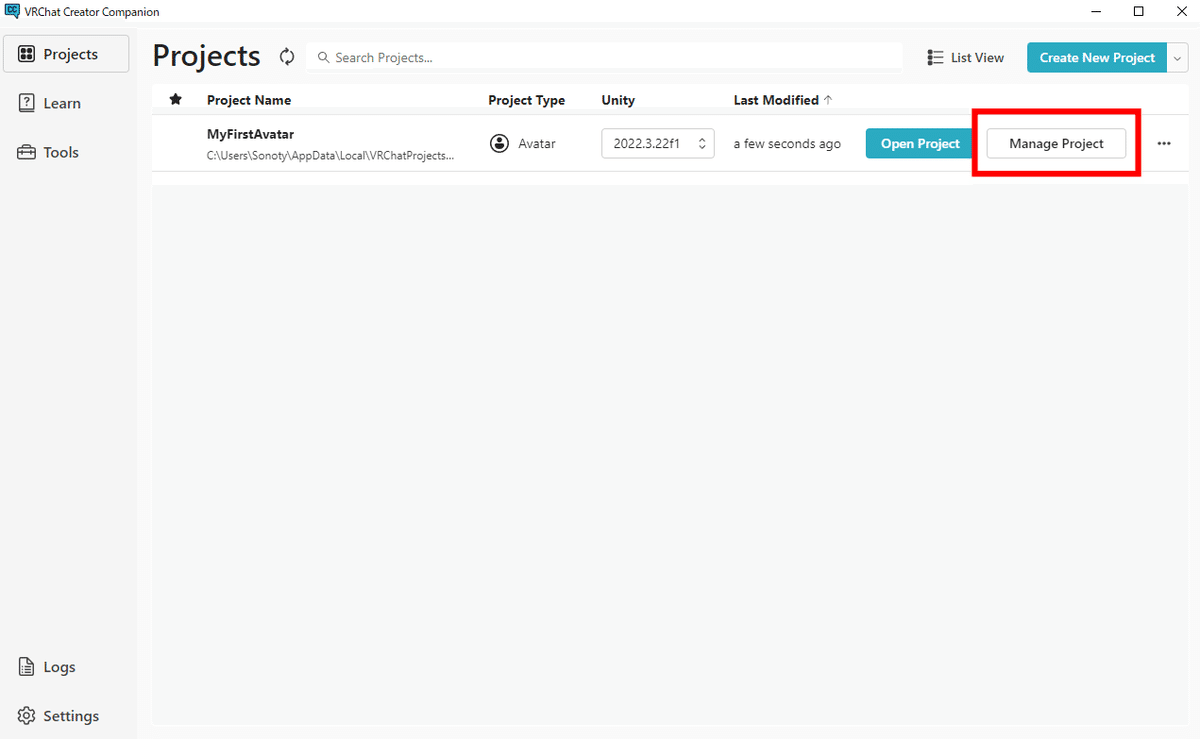
Task: Click the favorites star column header
Action: point(176,99)
